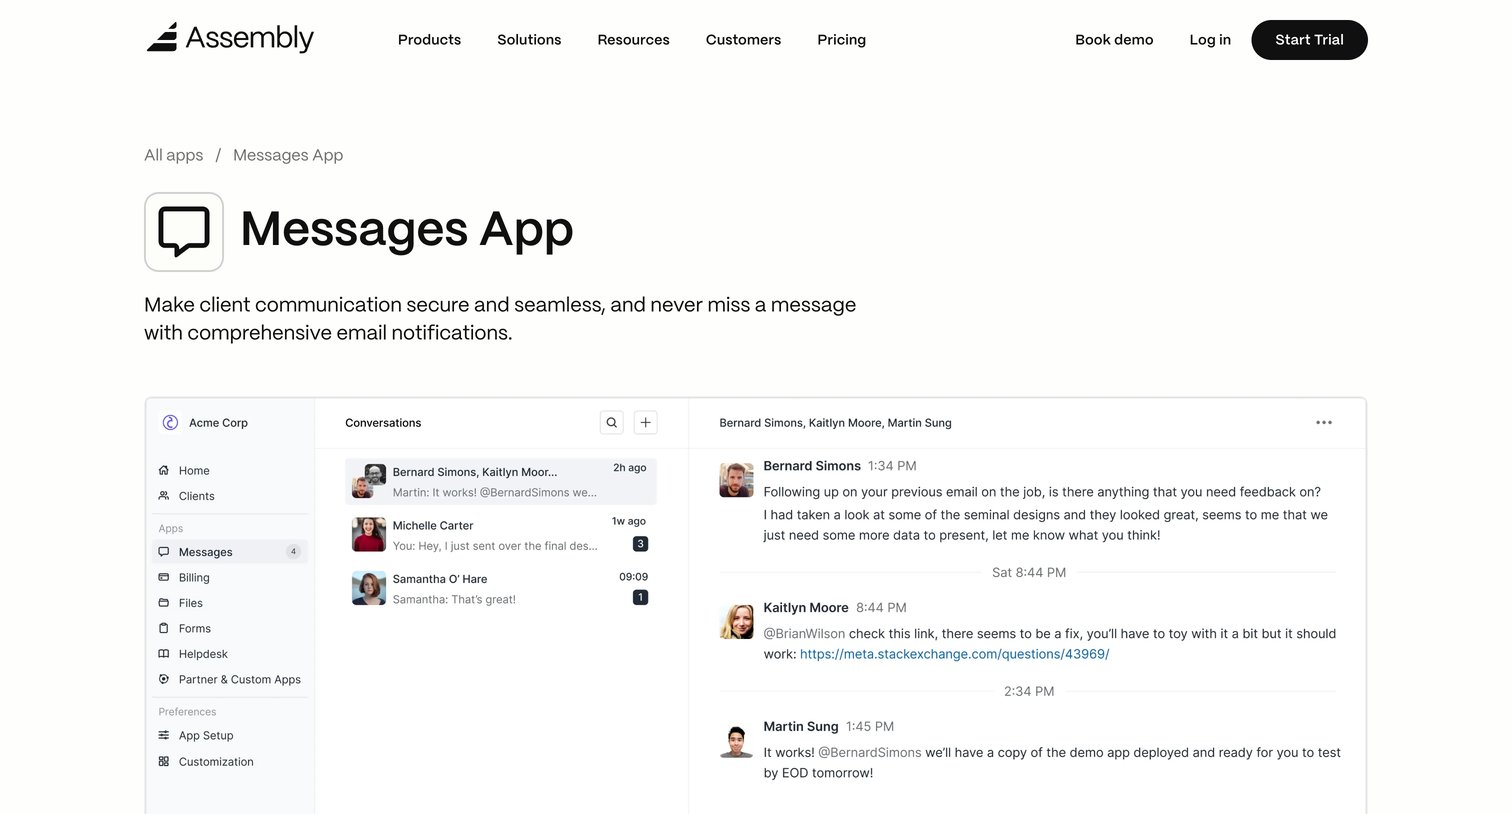
Task: Click the Acme Corp workspace name
Action: [x=218, y=423]
